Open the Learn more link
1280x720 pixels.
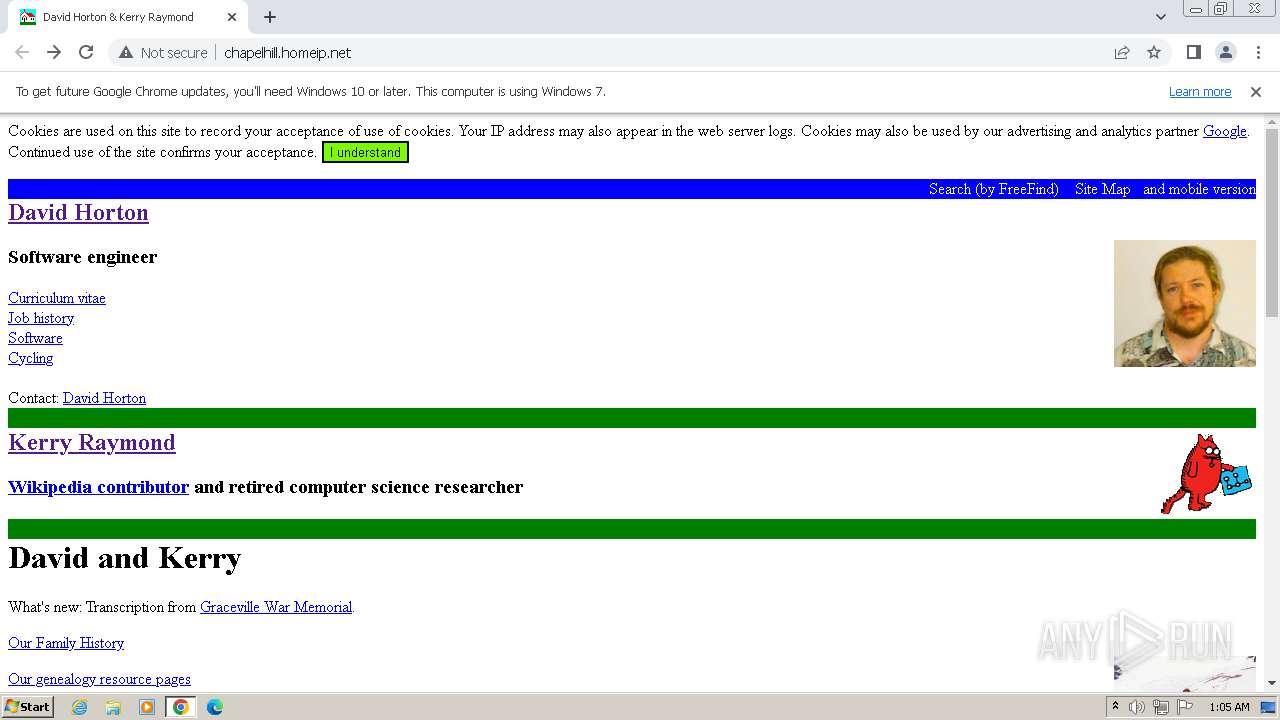1200,92
